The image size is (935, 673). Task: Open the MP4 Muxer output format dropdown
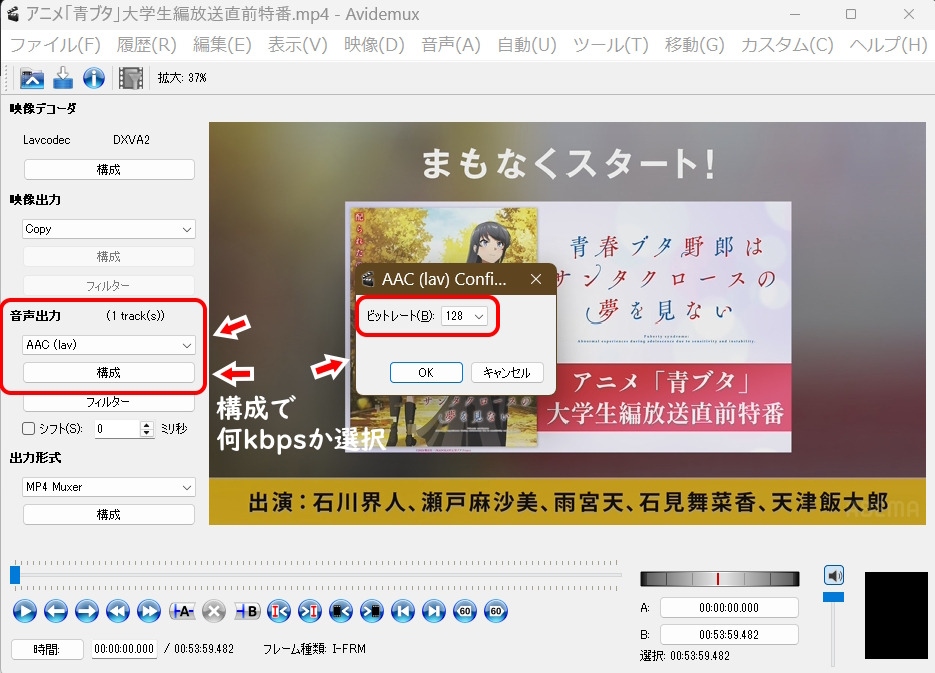point(109,487)
